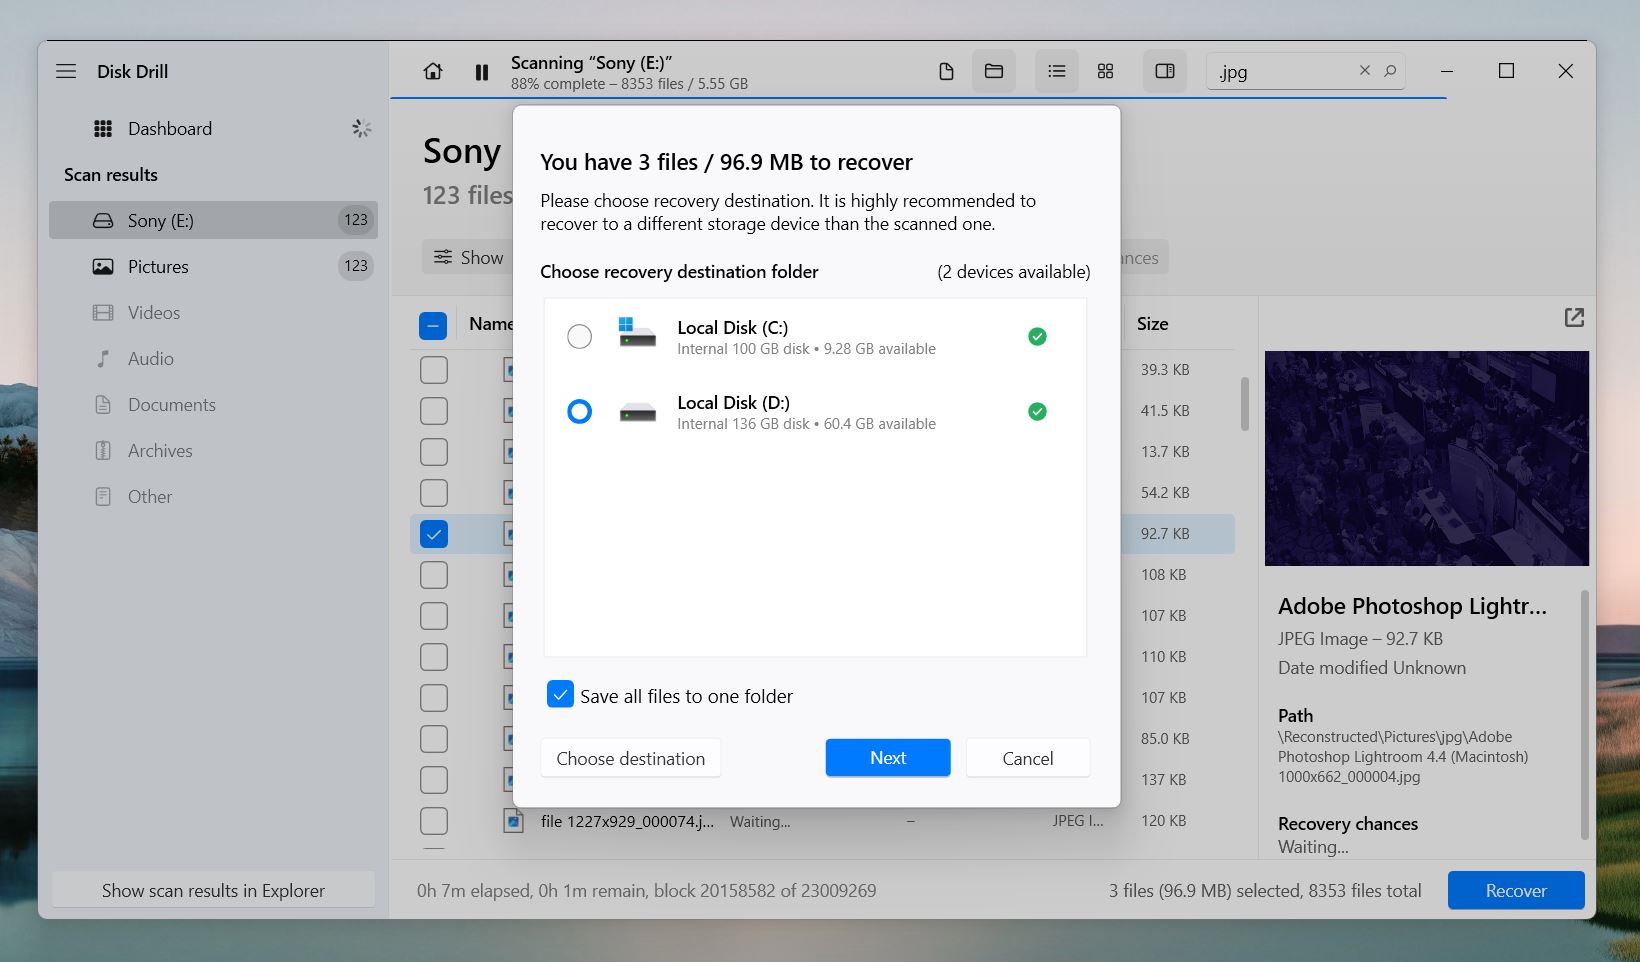Check the box for the 41.5 KB file
Image resolution: width=1640 pixels, height=962 pixels.
(434, 411)
